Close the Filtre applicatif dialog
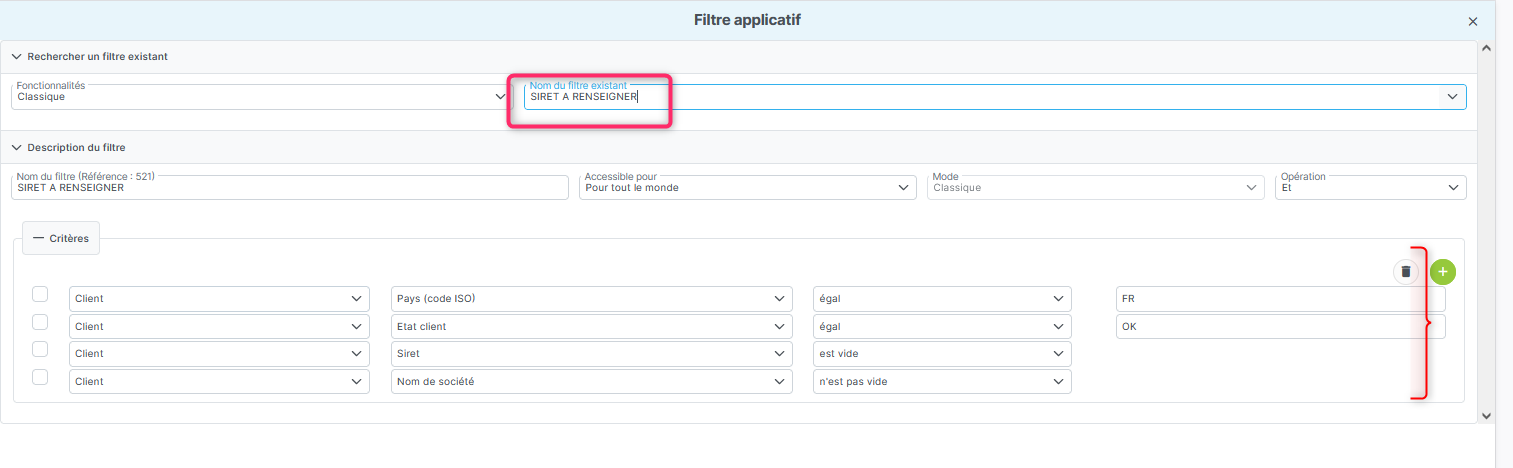The width and height of the screenshot is (1513, 468). [x=1472, y=21]
